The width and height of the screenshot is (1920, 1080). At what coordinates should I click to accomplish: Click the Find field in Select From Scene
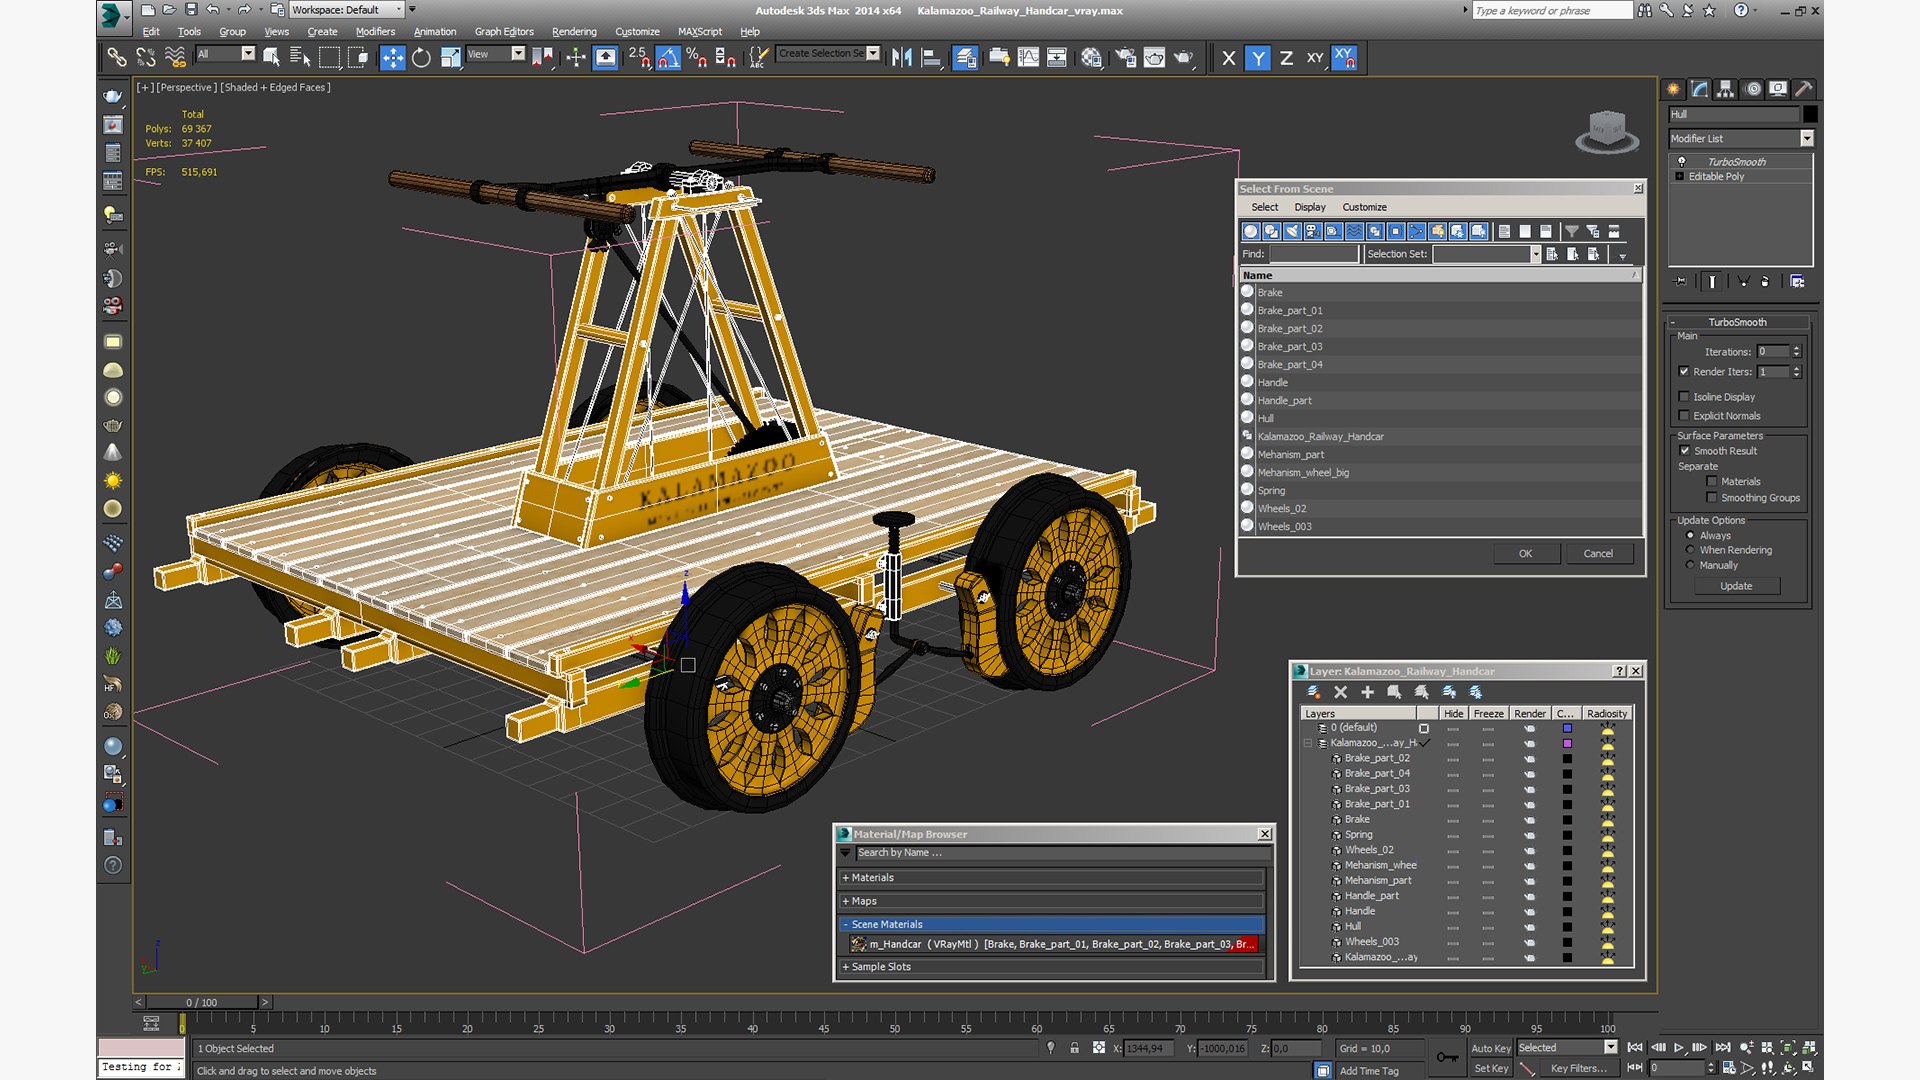pos(1314,255)
